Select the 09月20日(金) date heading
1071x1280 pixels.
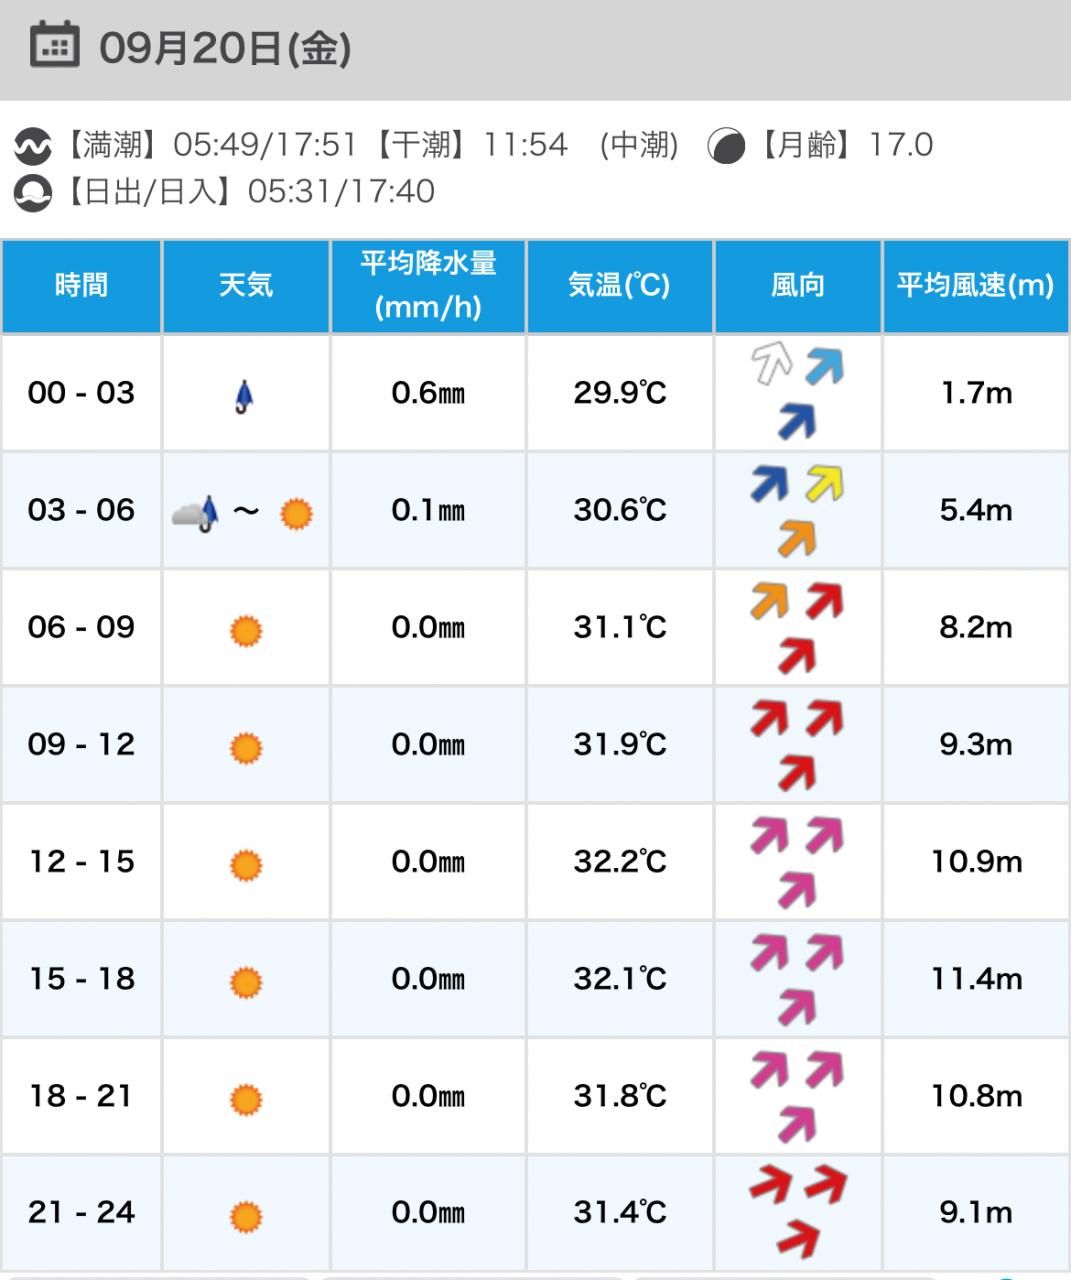(225, 48)
